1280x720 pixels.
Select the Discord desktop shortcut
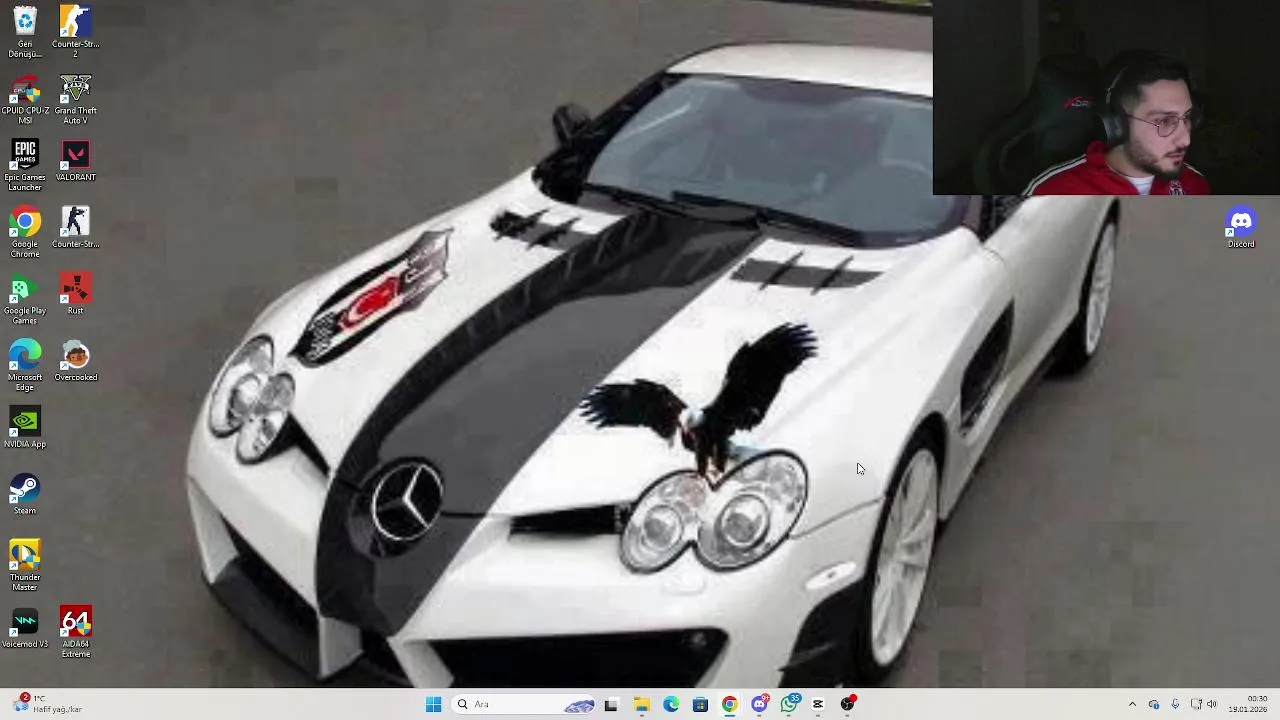click(x=1241, y=227)
